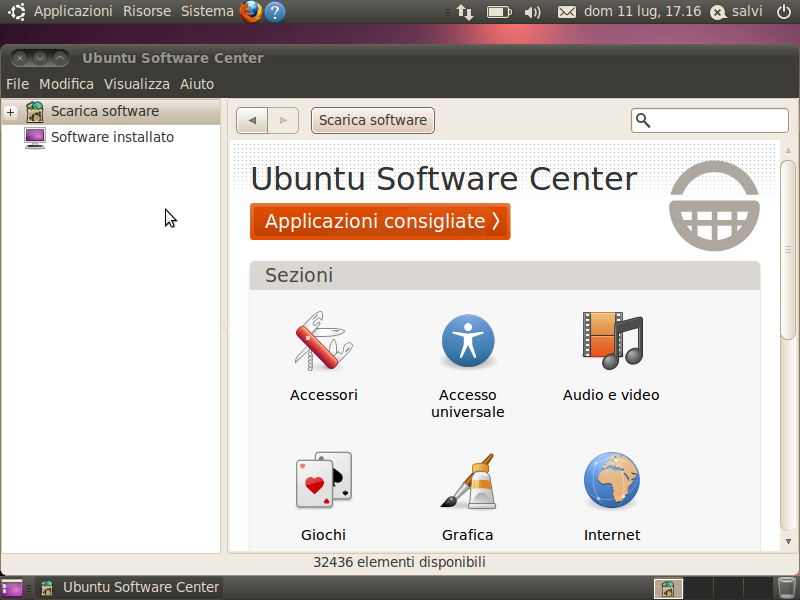Open the Risorse panel menu
Viewport: 800px width, 600px height.
point(147,11)
